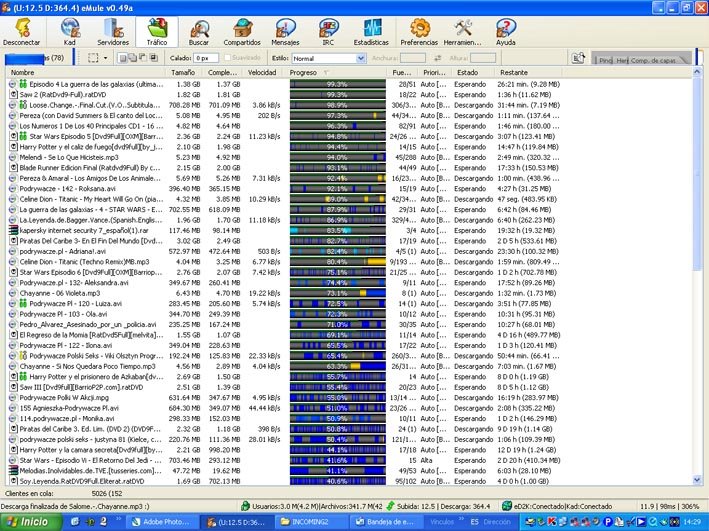
Task: Click the ES language indicator
Action: click(474, 522)
